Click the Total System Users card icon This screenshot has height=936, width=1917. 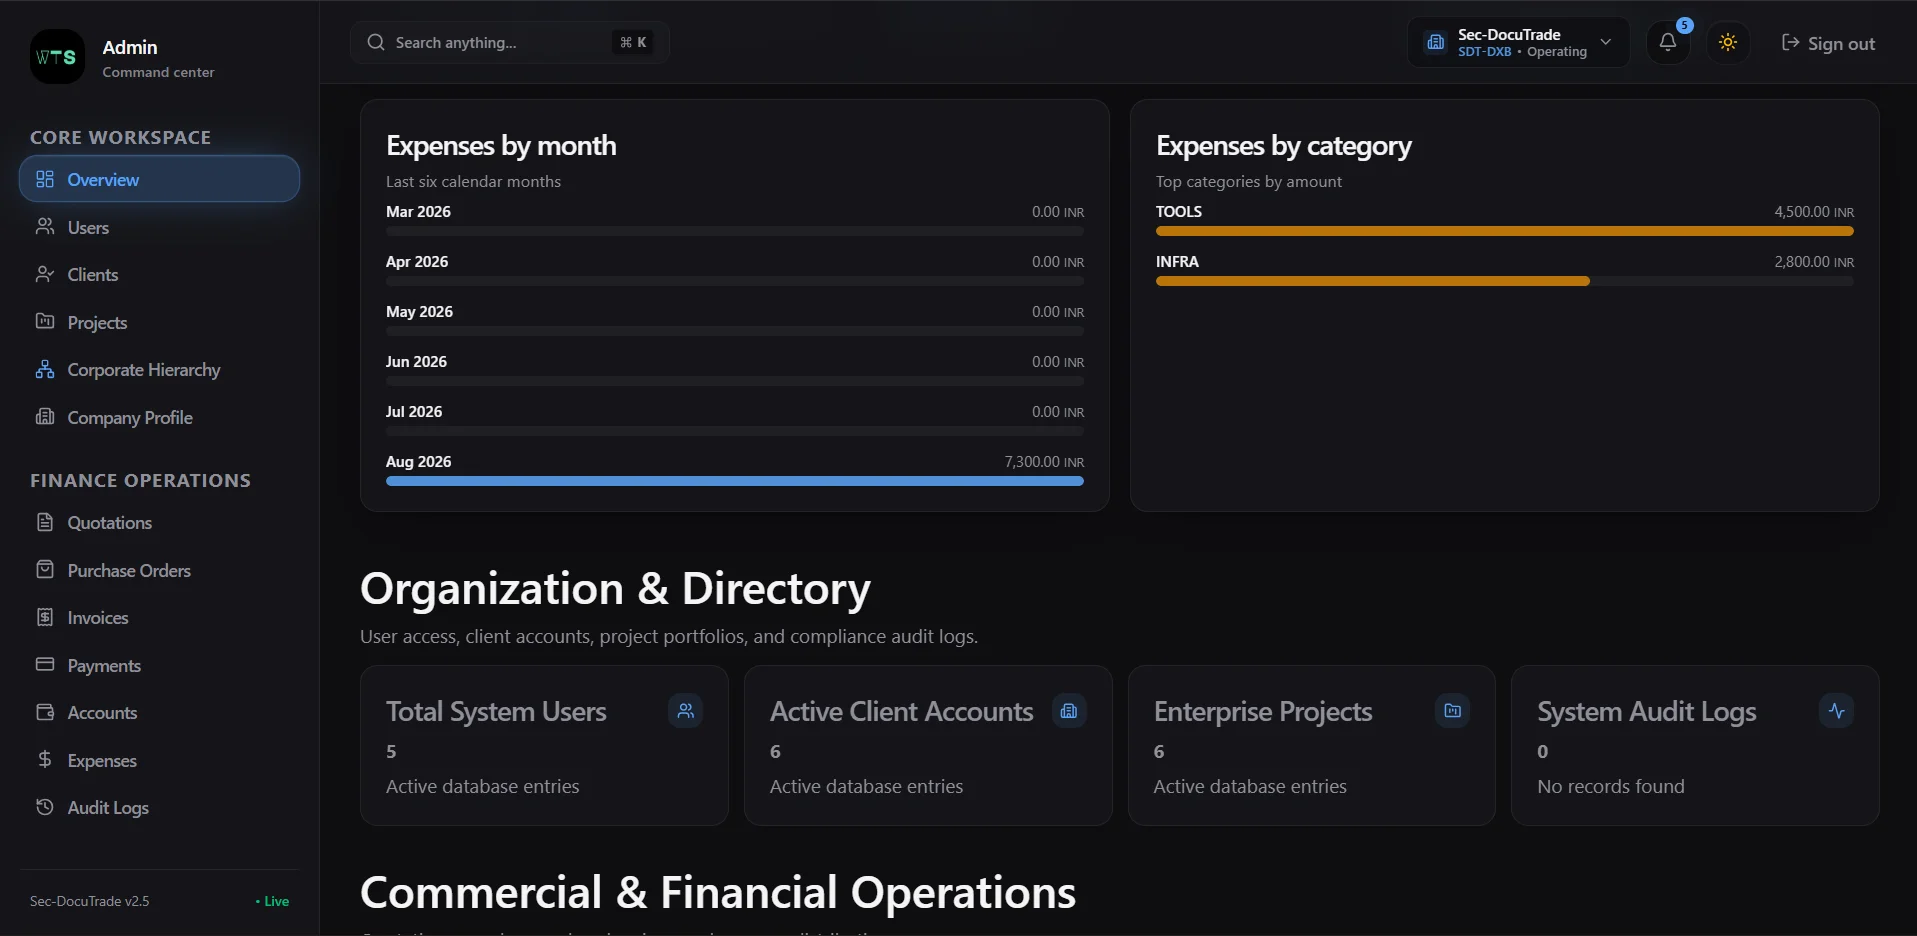click(x=685, y=711)
